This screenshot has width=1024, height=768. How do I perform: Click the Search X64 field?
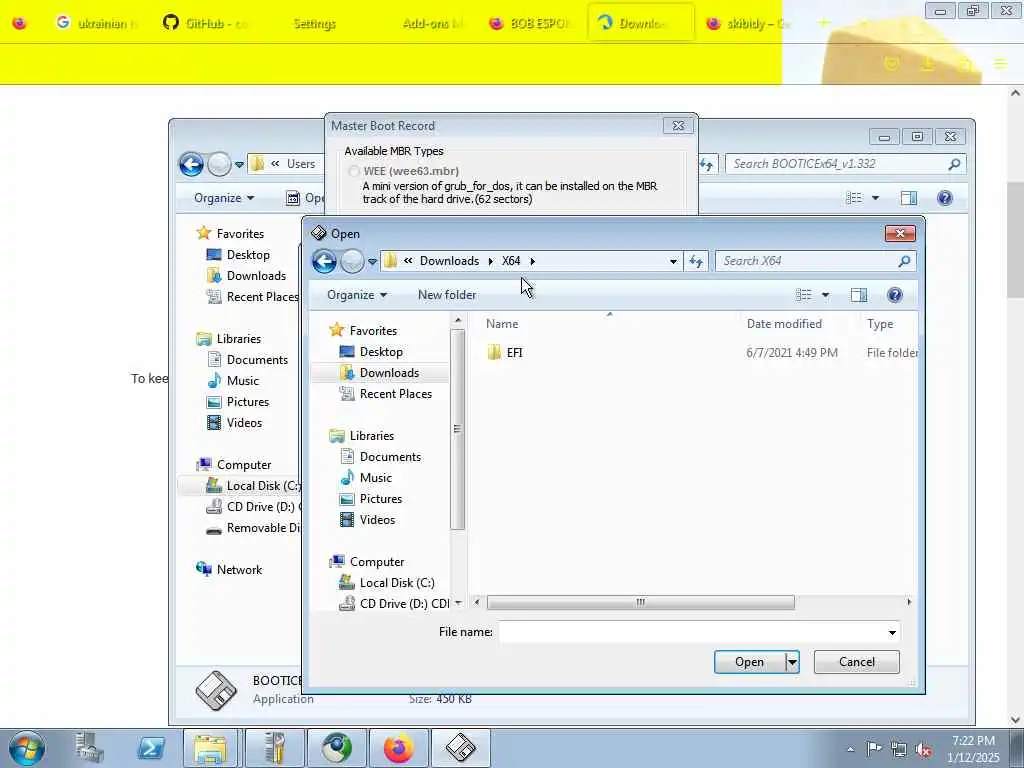(808, 261)
